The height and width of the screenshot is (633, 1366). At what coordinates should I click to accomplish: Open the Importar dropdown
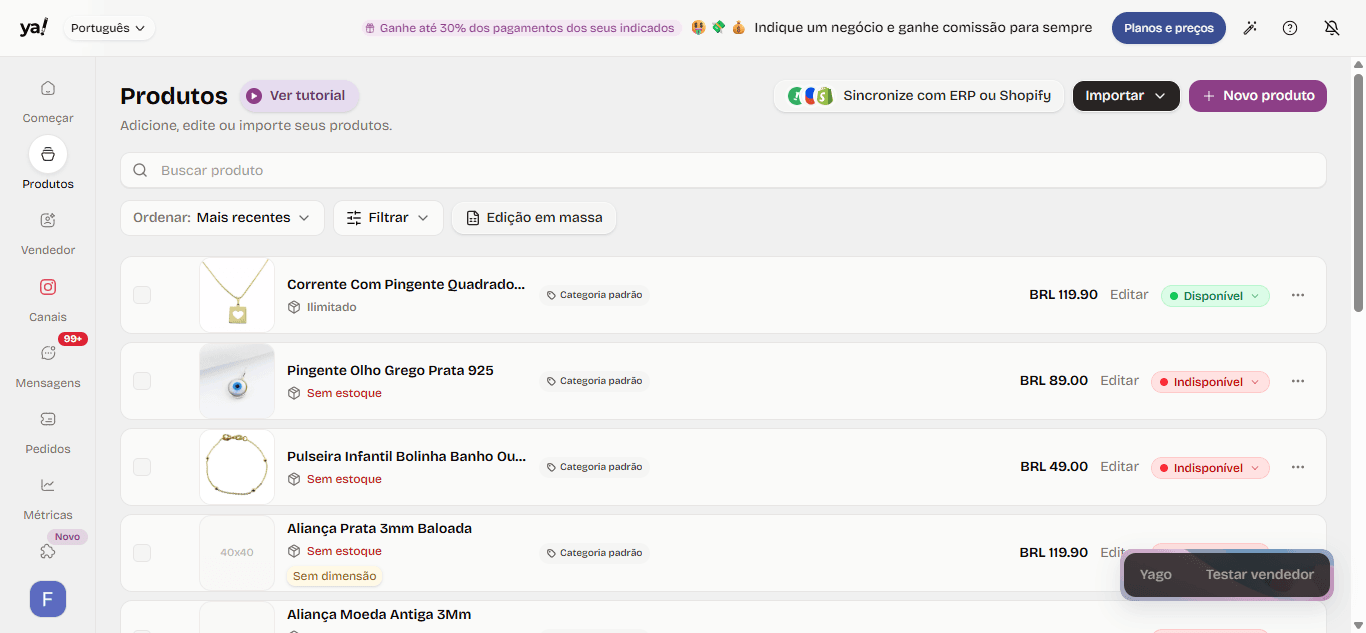point(1126,96)
